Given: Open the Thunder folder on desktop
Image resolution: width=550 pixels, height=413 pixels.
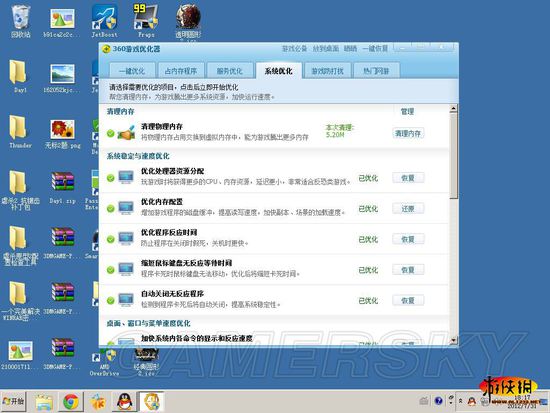Looking at the screenshot, I should 20,132.
